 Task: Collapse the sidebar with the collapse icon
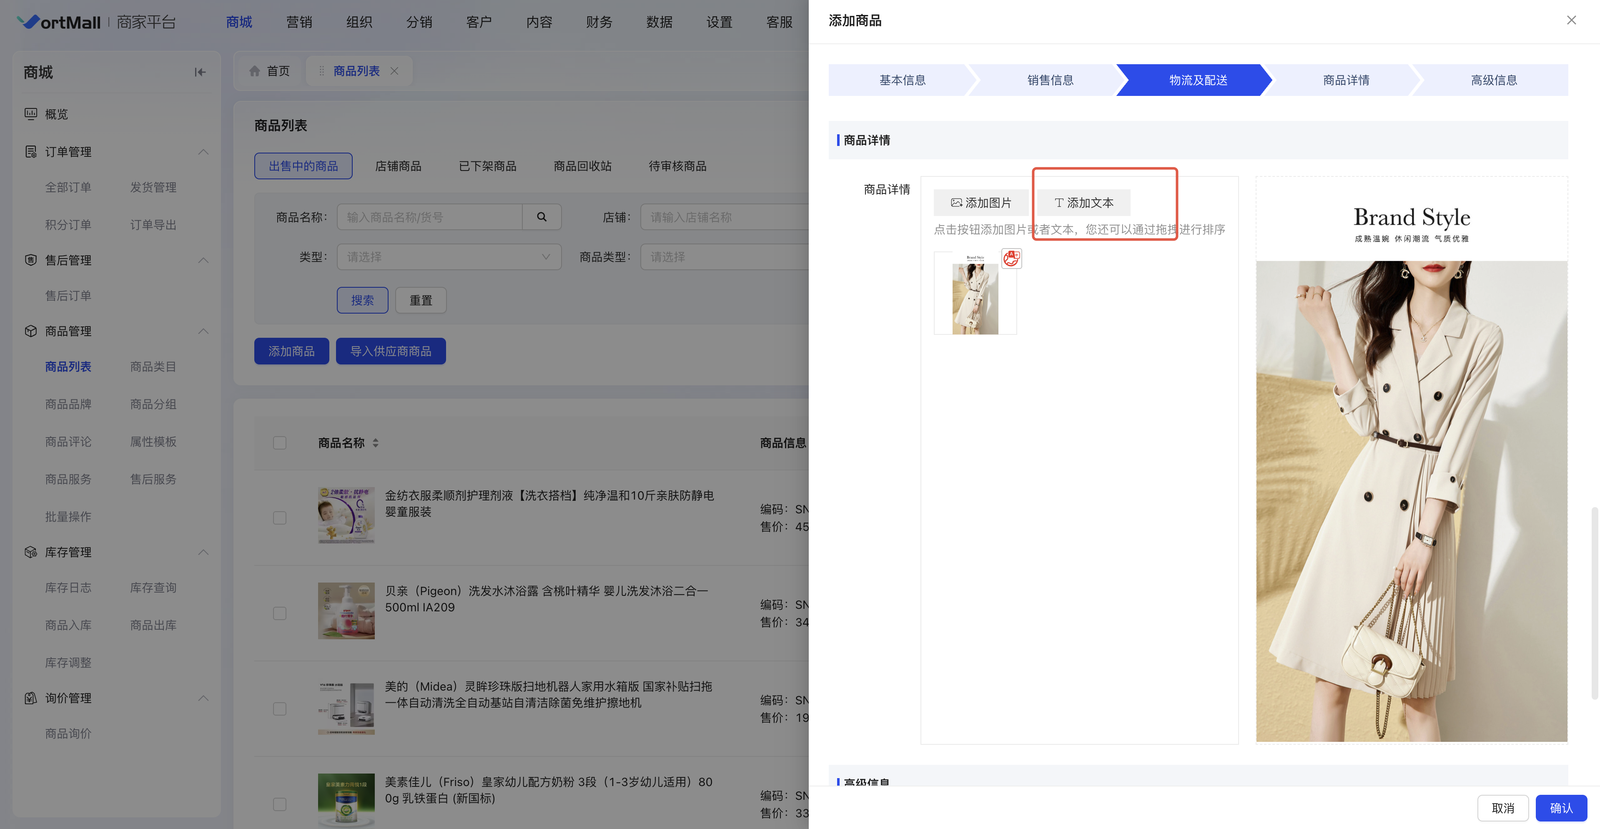tap(200, 72)
